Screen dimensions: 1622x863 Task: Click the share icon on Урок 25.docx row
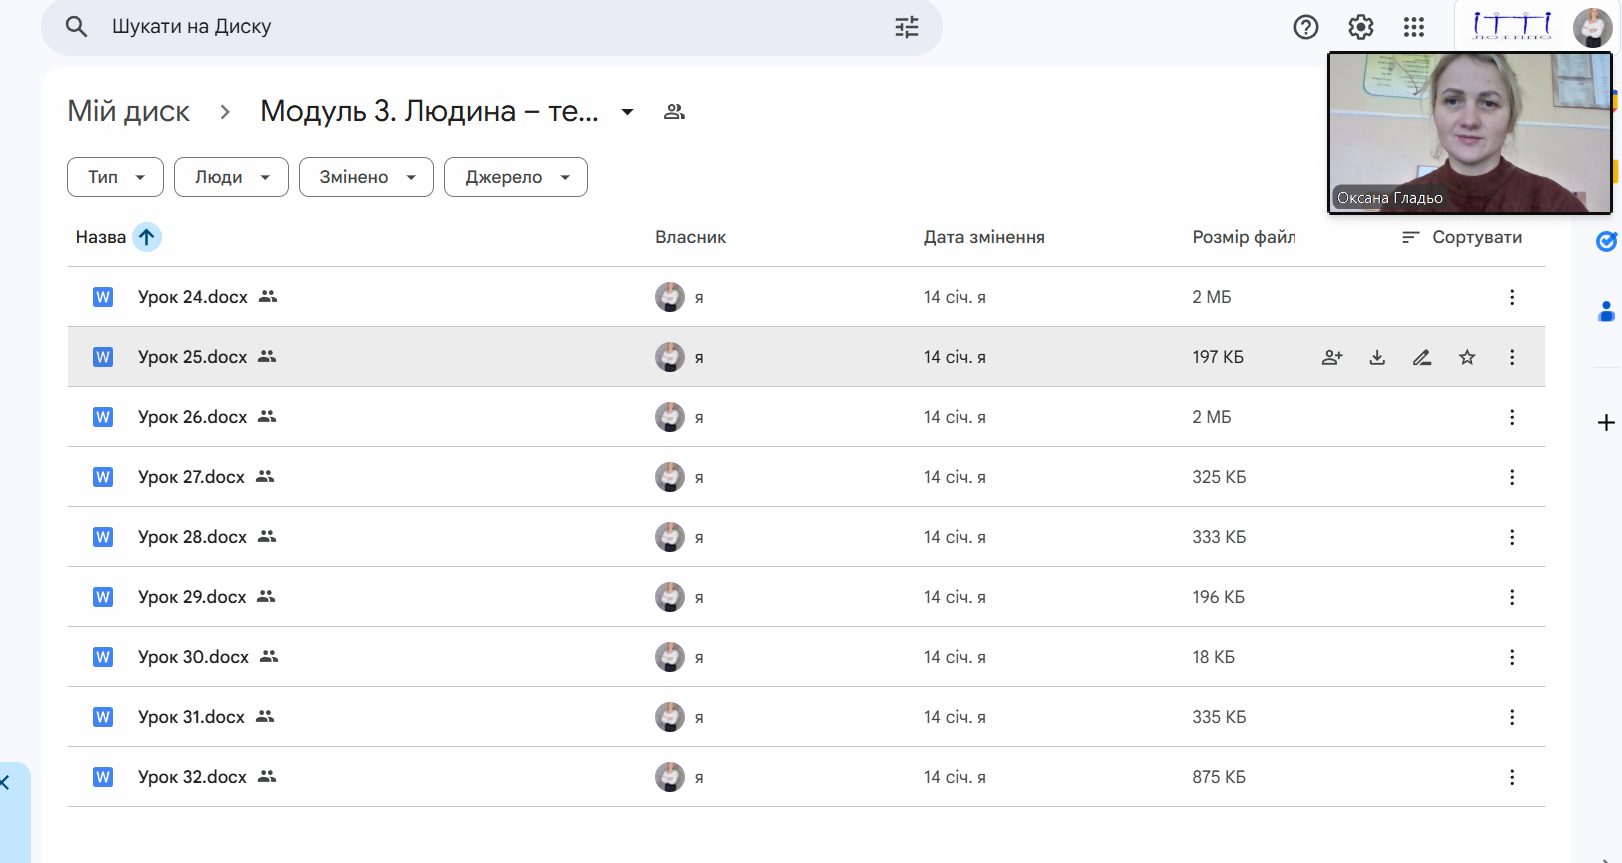[1331, 357]
